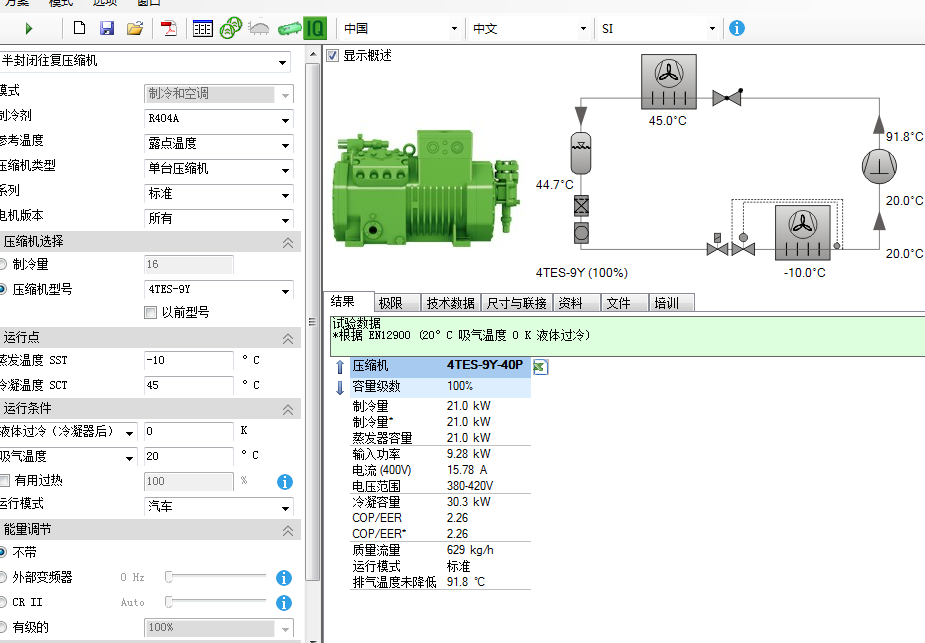Image resolution: width=925 pixels, height=643 pixels.
Task: Click the grey unit toolbar icon
Action: click(x=259, y=28)
